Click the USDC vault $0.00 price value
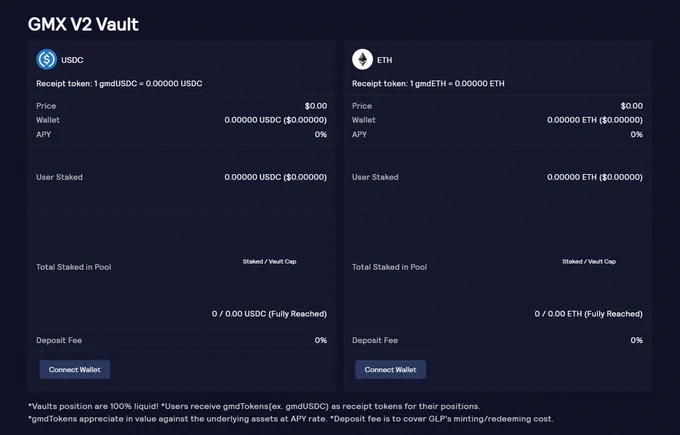 coord(316,106)
